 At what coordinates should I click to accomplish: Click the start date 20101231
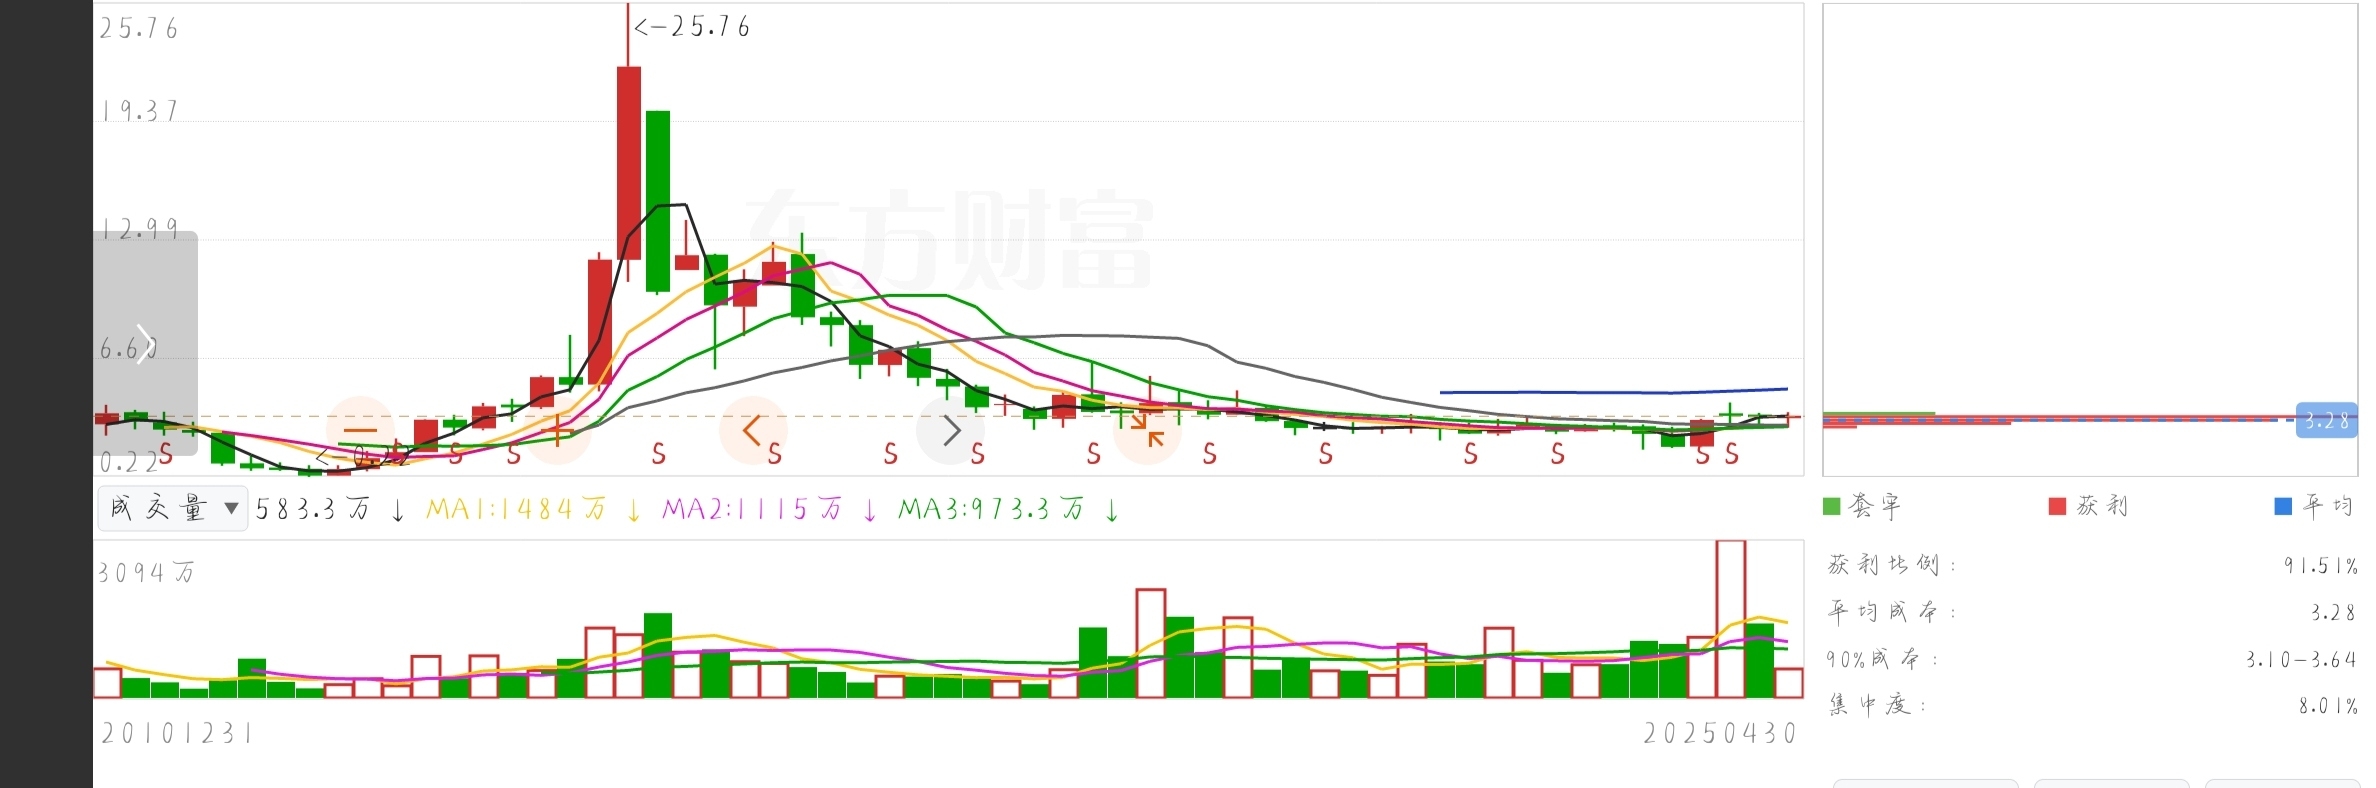click(x=177, y=733)
